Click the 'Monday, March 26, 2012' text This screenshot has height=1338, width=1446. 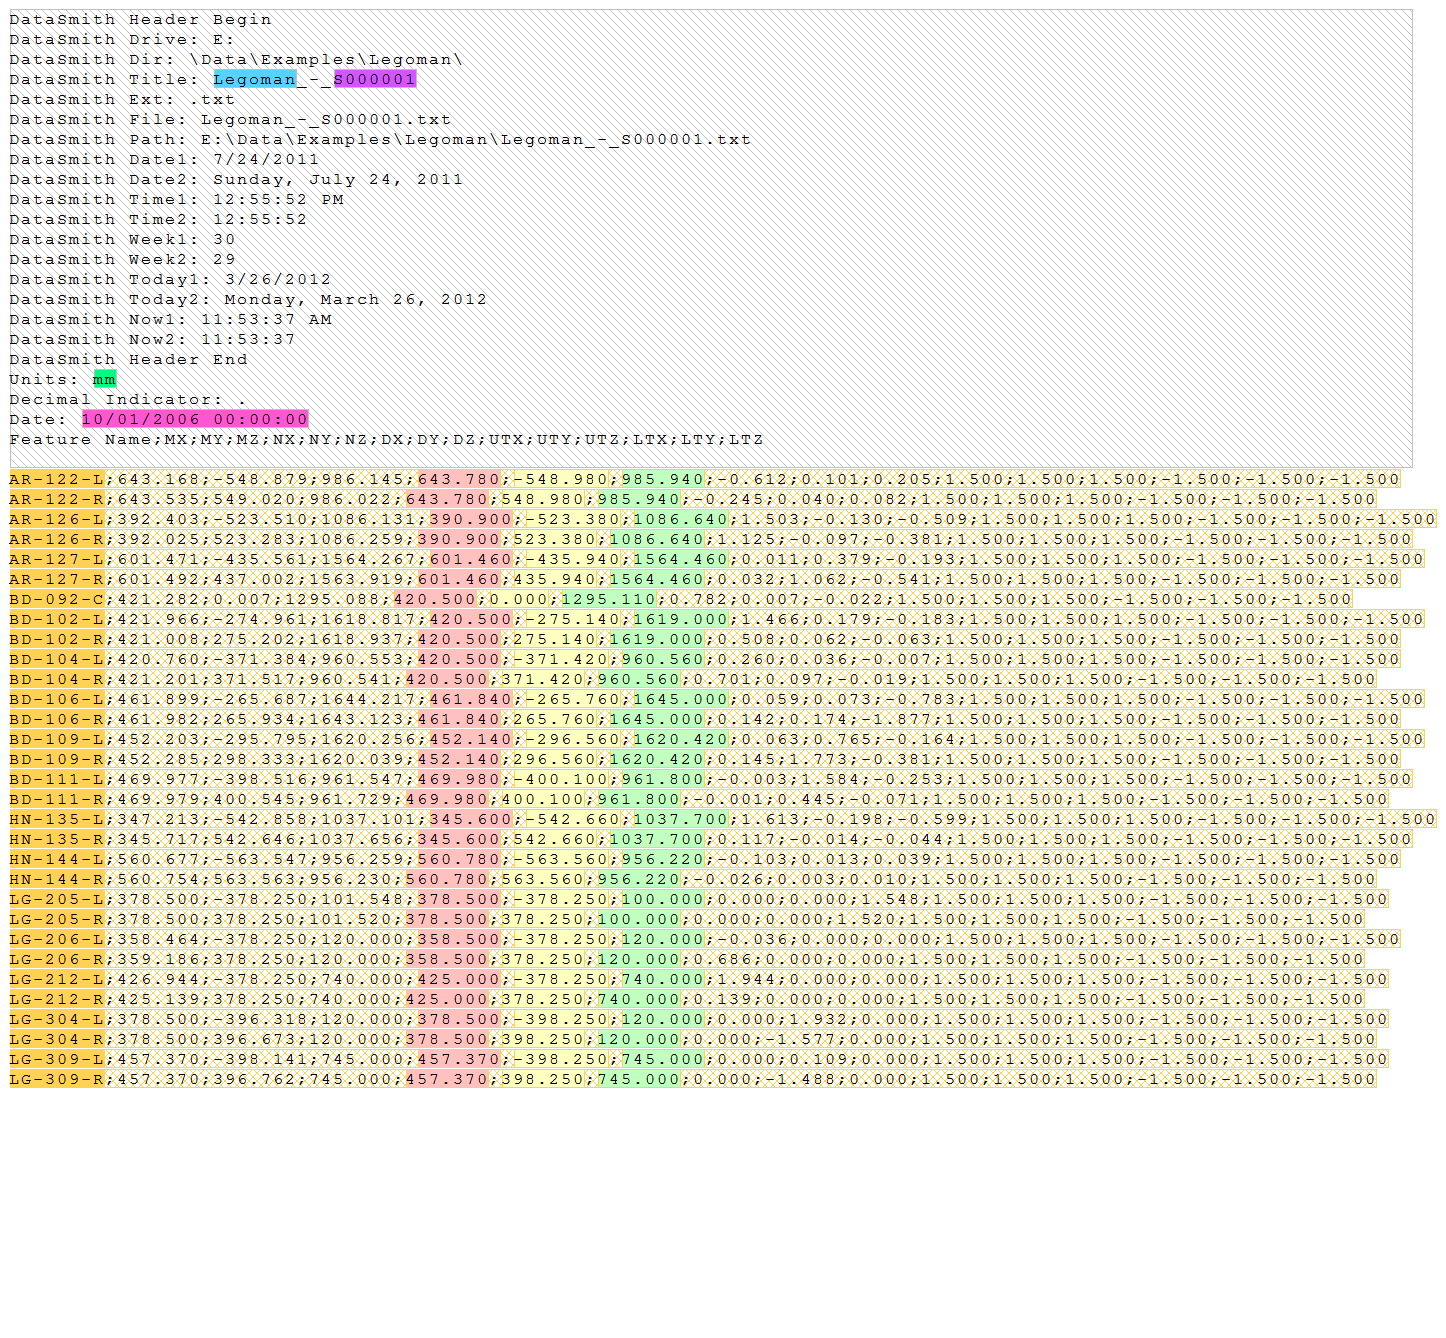[355, 299]
